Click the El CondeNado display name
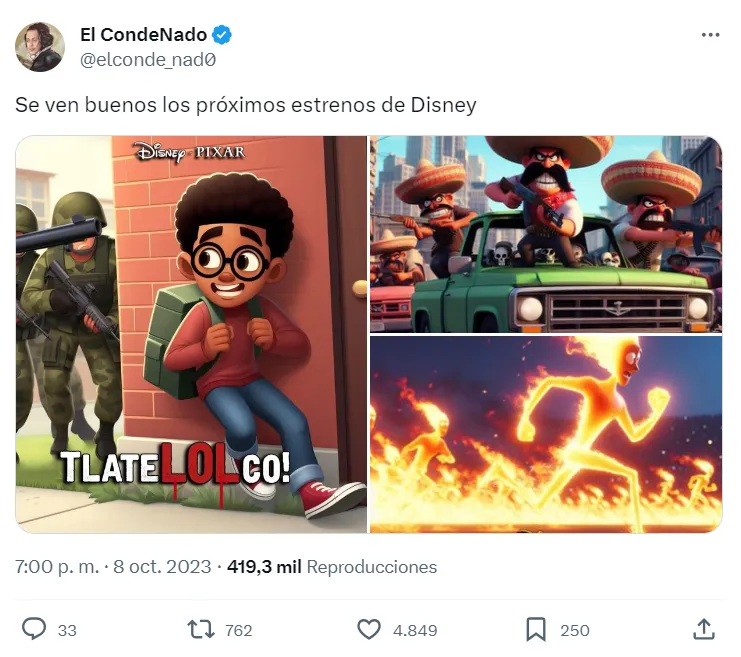741x657 pixels. point(144,35)
